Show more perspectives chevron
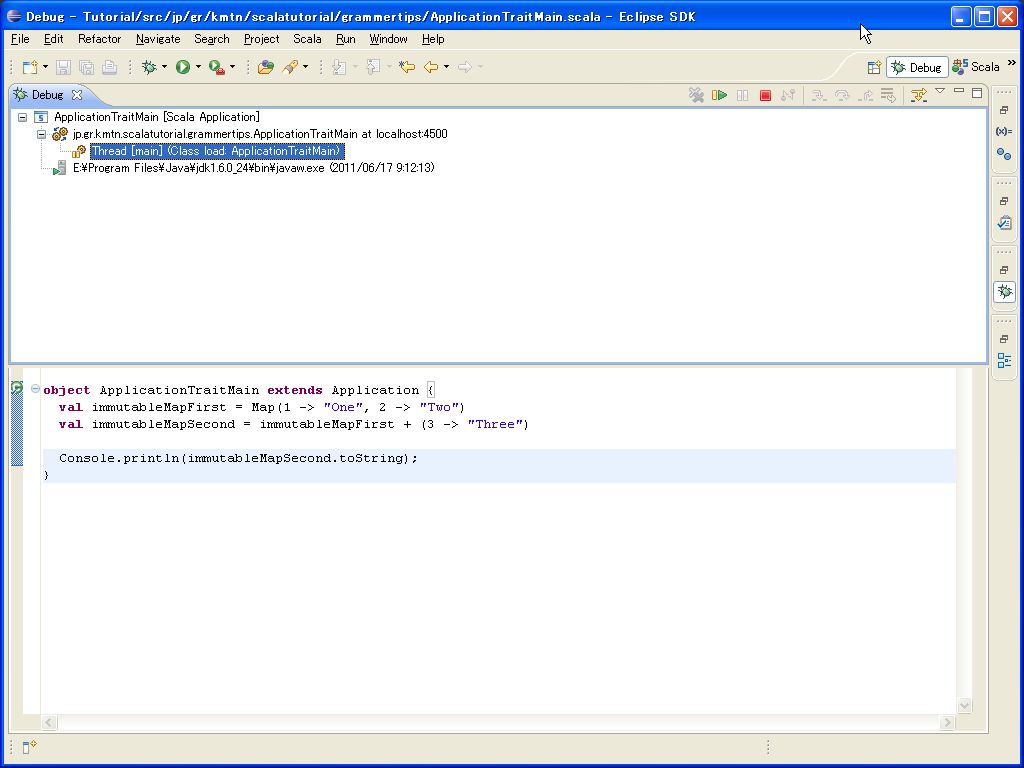This screenshot has width=1024, height=768. click(1012, 63)
